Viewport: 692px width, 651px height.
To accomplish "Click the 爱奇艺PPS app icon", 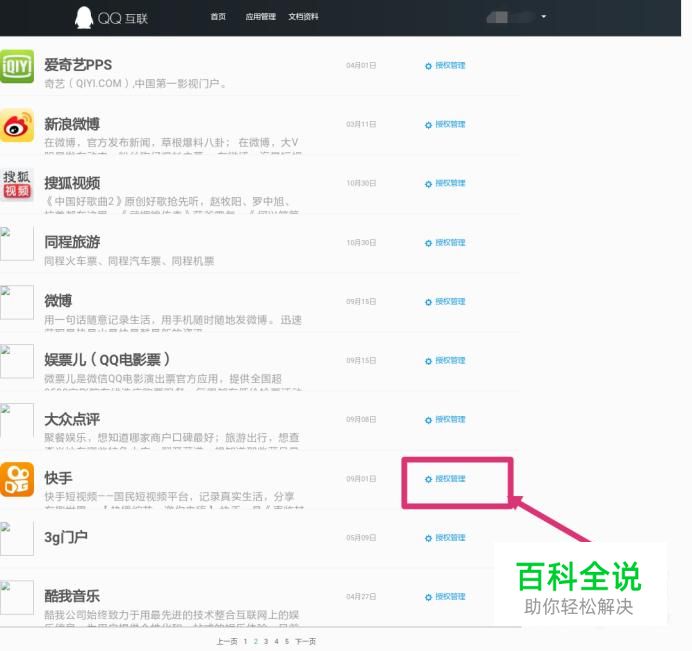I will (x=17, y=66).
